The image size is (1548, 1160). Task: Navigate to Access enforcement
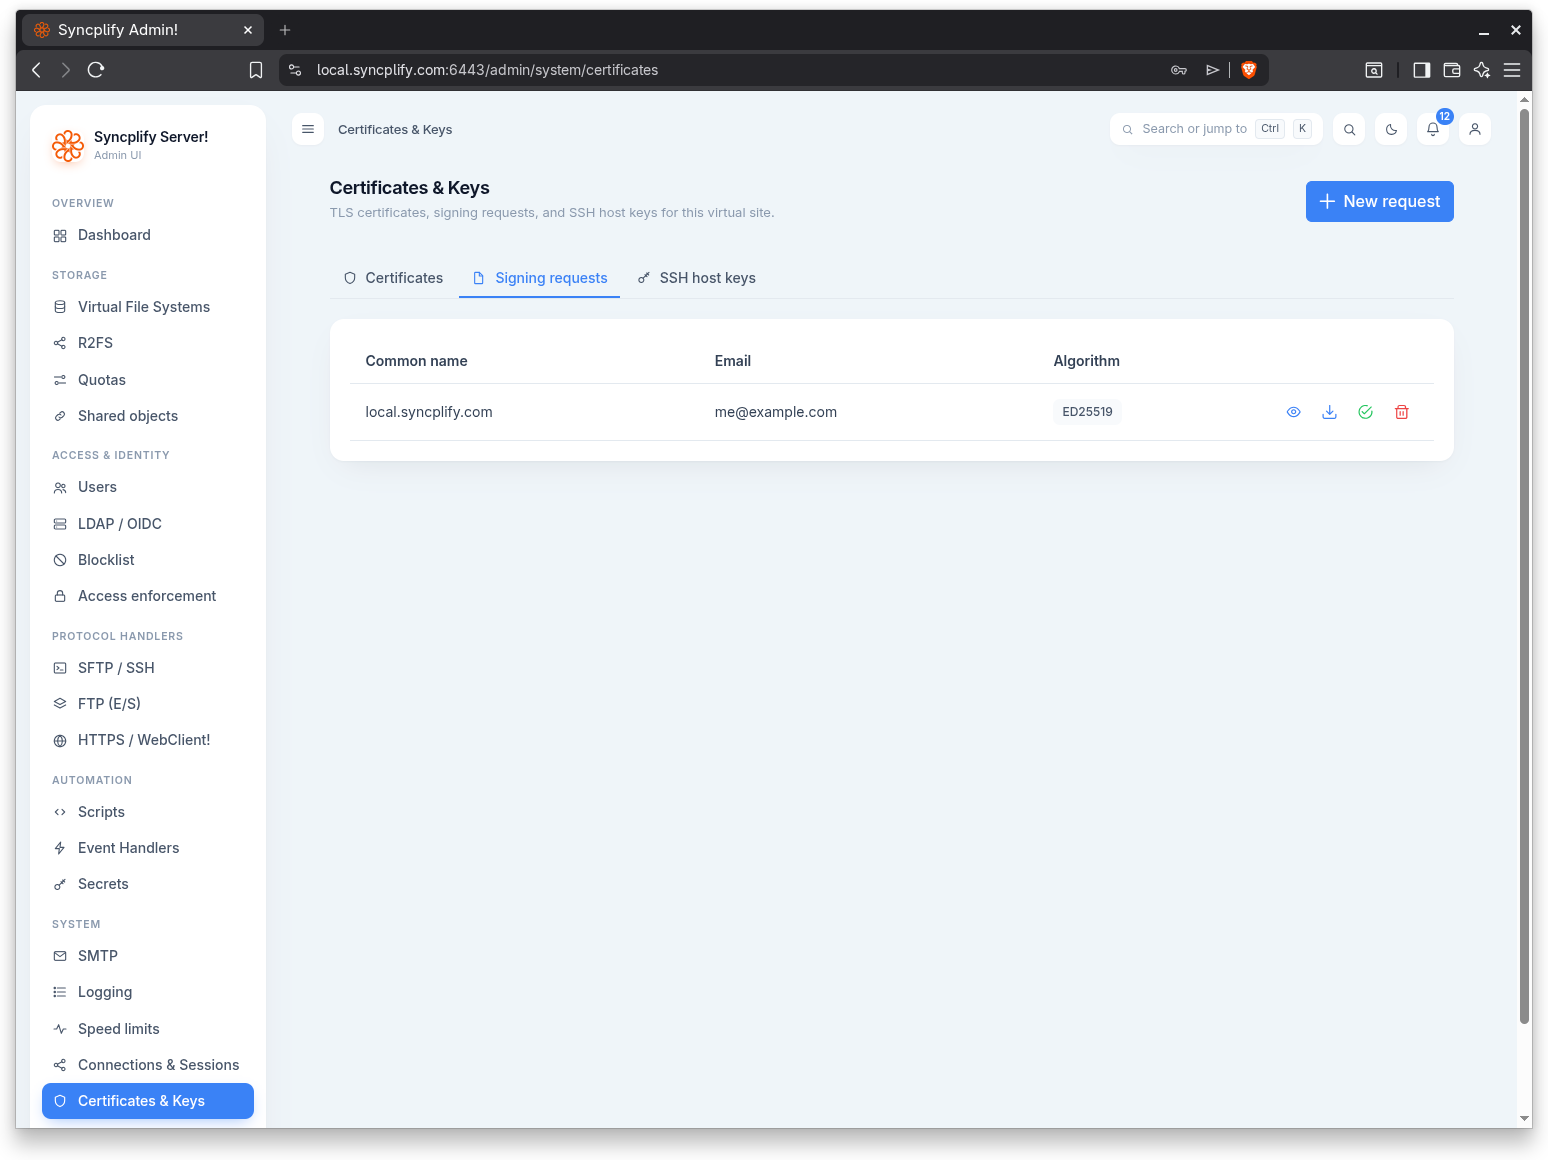click(x=148, y=596)
